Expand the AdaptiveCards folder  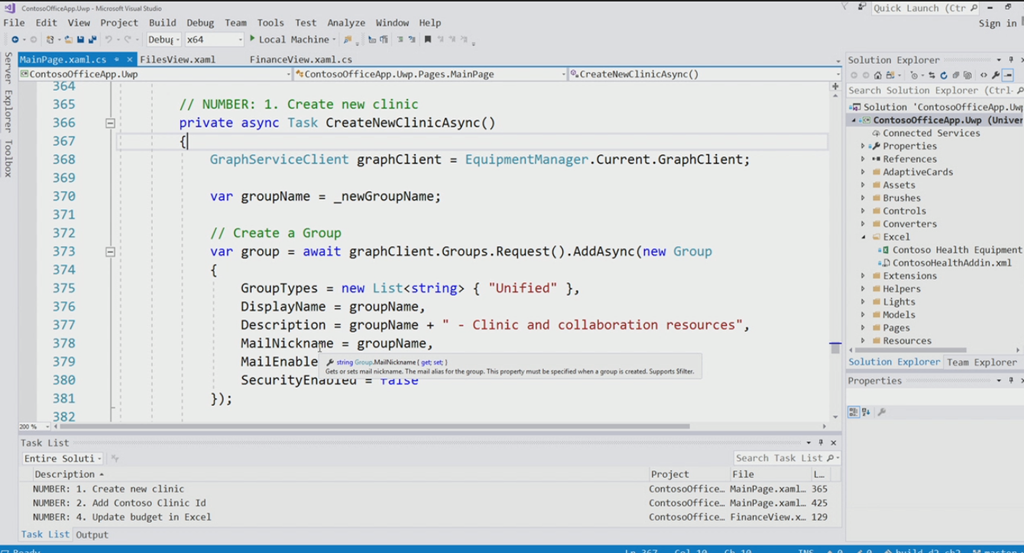[x=863, y=172]
